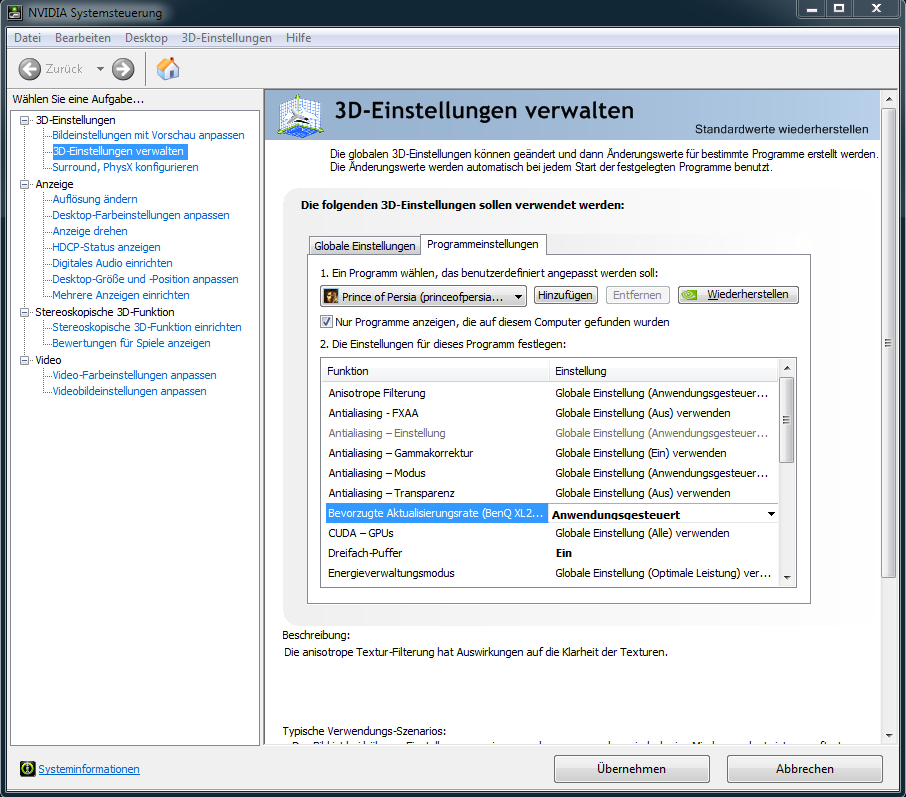Open Stereoskopische 3D-Funktion einrichten
Screen dimensions: 906x797
tap(147, 327)
